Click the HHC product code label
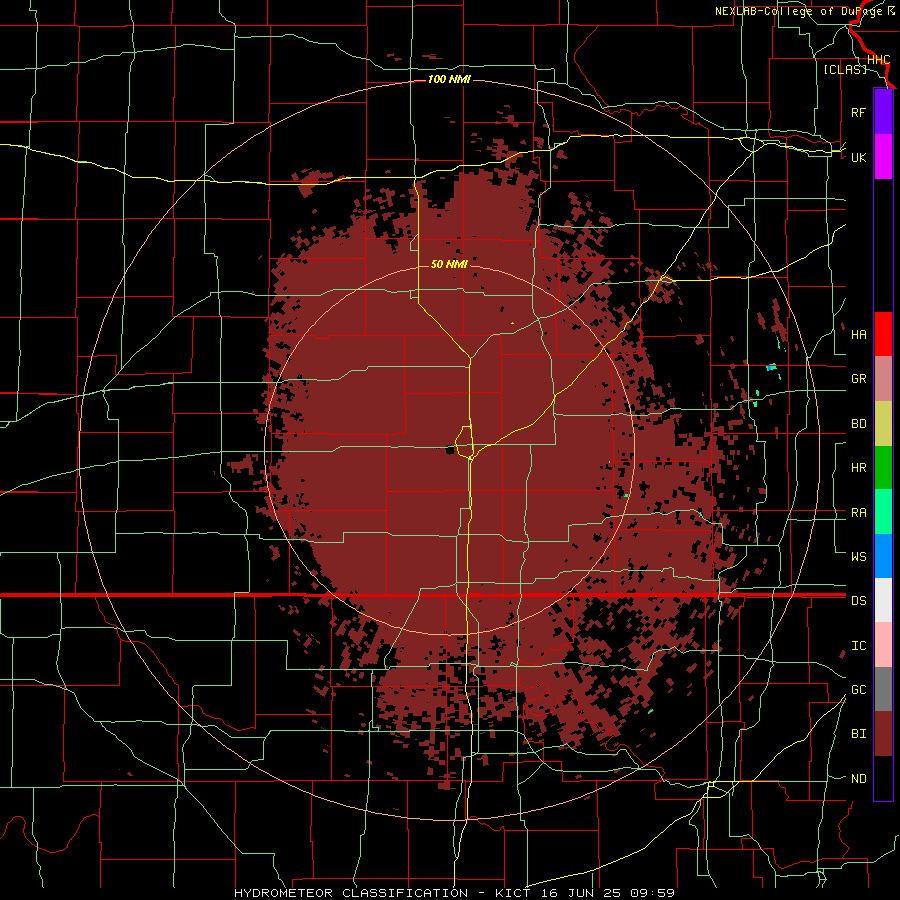This screenshot has width=900, height=900. point(879,59)
